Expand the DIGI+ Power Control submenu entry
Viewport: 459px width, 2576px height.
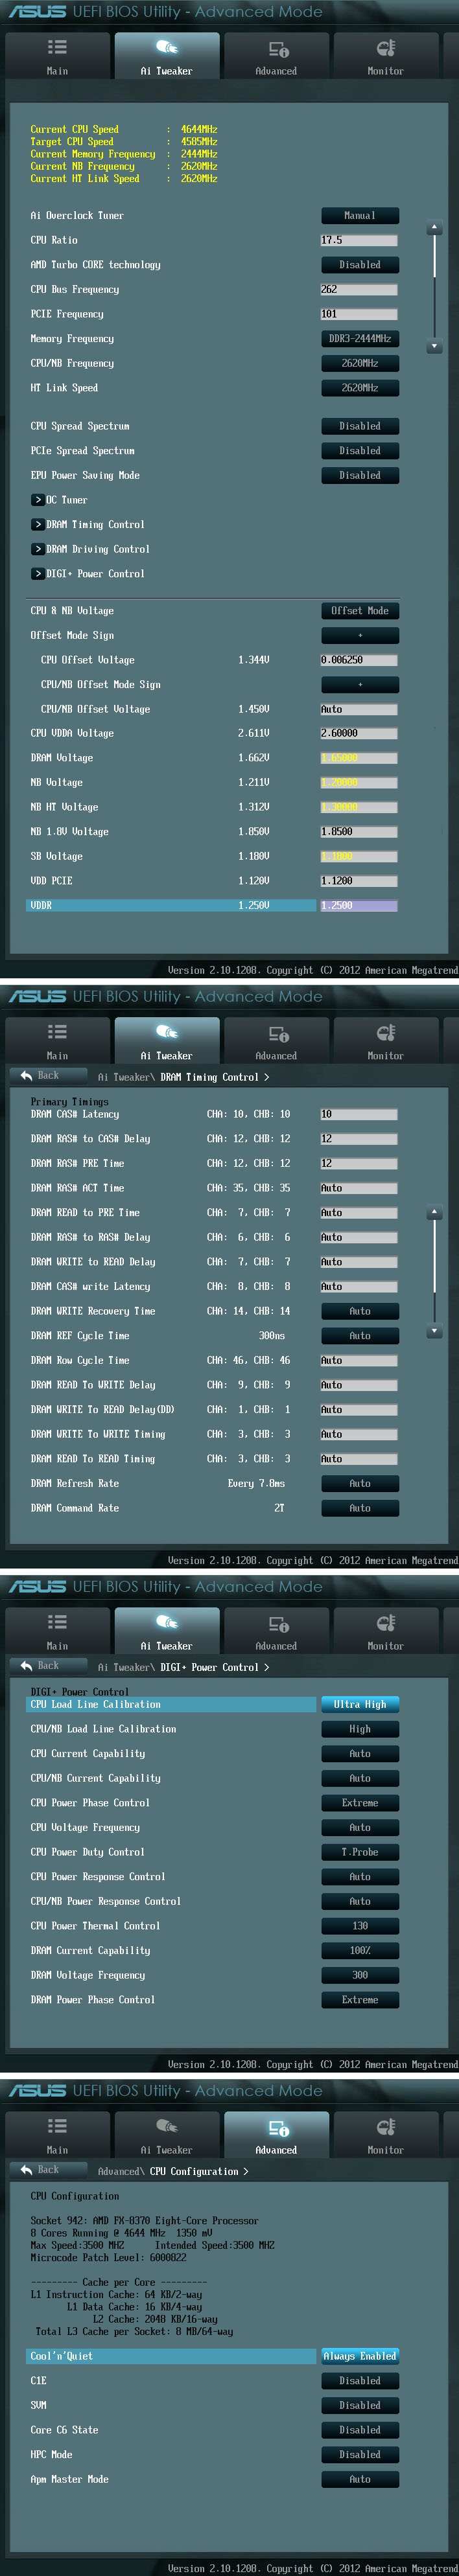[88, 574]
